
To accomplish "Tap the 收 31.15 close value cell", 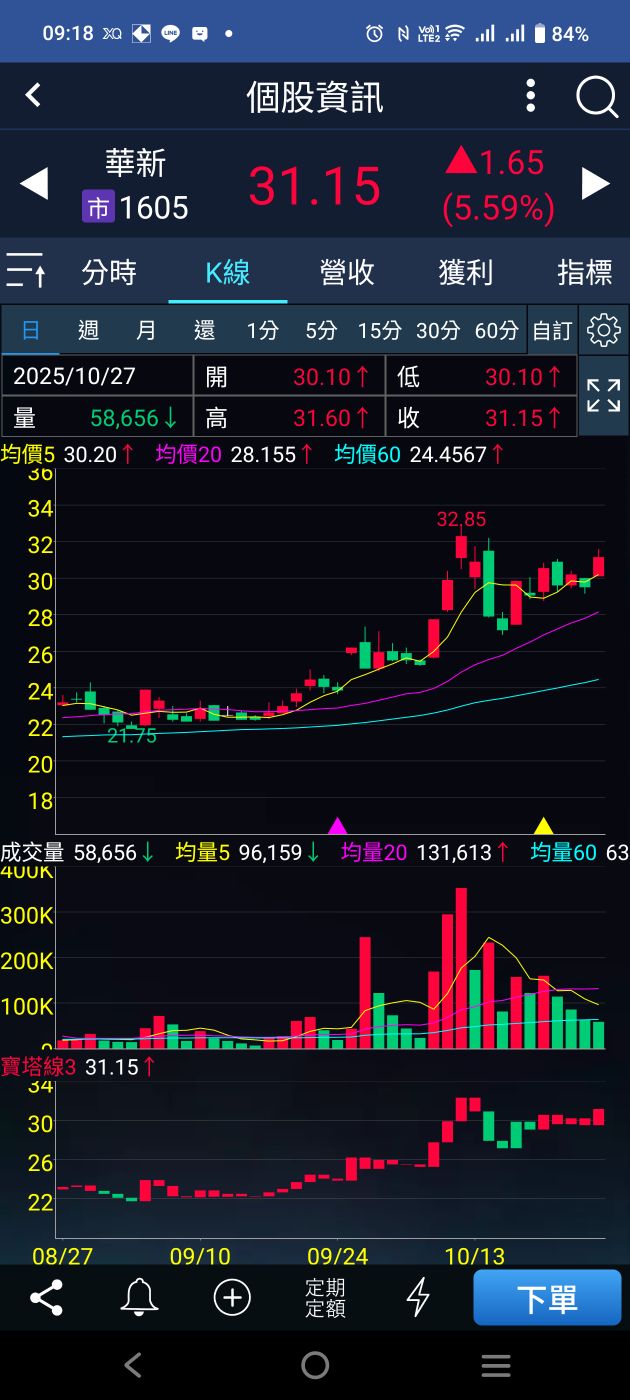I will [x=481, y=417].
